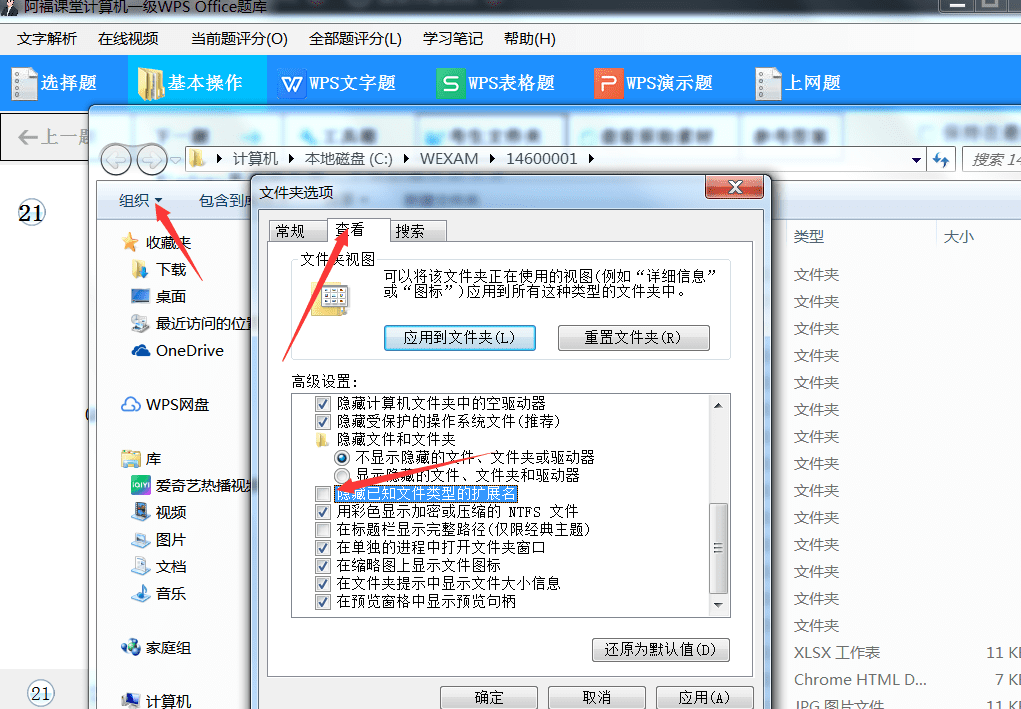
Task: Click the 基本操作 folder icon
Action: pos(149,83)
